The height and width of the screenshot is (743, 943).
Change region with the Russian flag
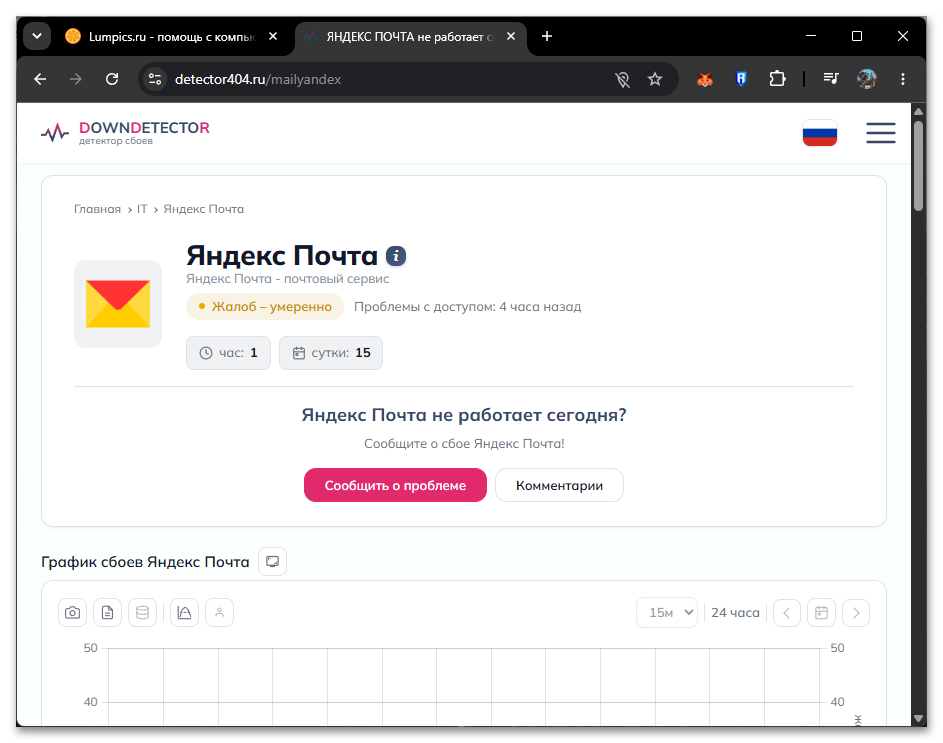(820, 133)
